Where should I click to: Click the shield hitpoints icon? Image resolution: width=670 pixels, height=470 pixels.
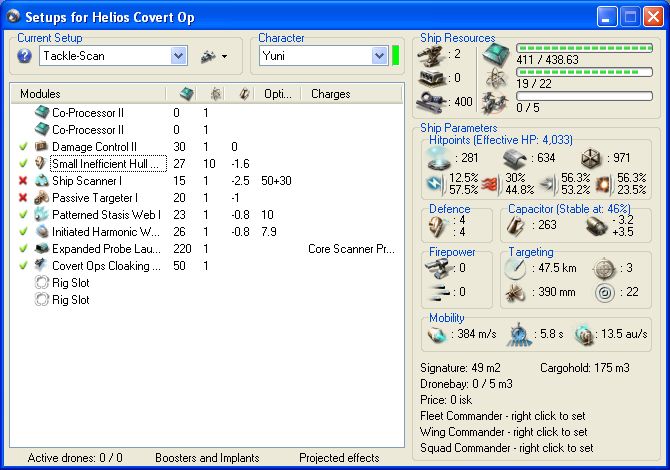tap(438, 159)
